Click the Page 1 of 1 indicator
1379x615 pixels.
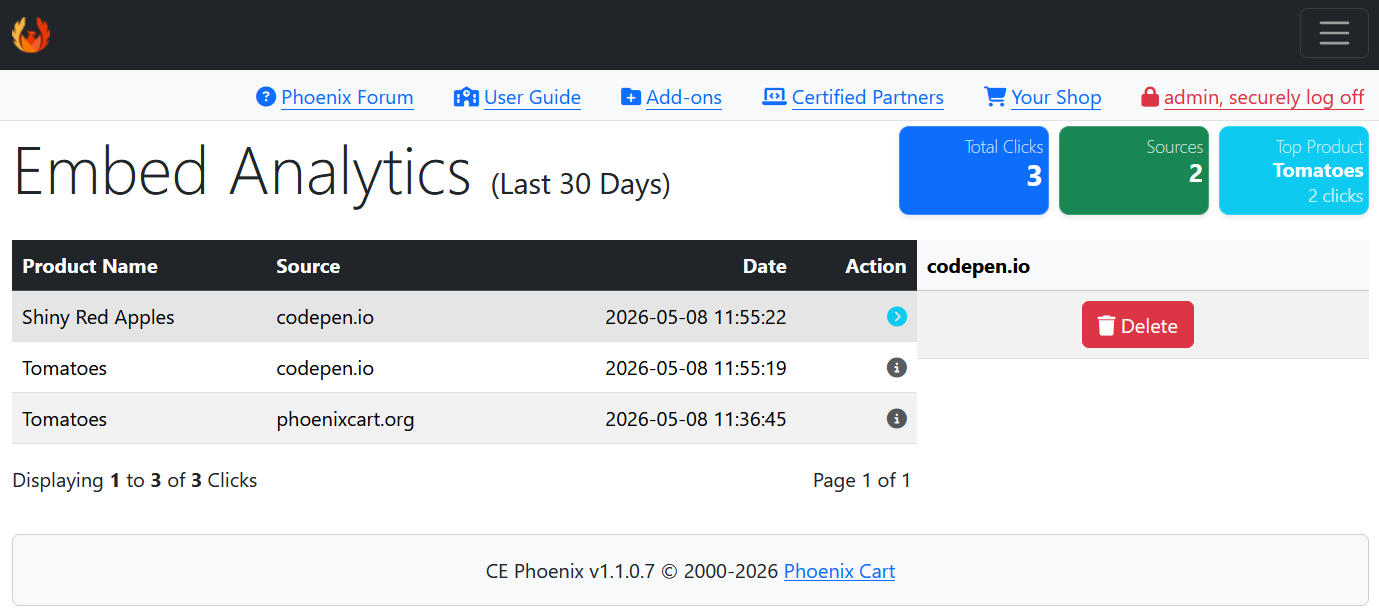tap(862, 480)
